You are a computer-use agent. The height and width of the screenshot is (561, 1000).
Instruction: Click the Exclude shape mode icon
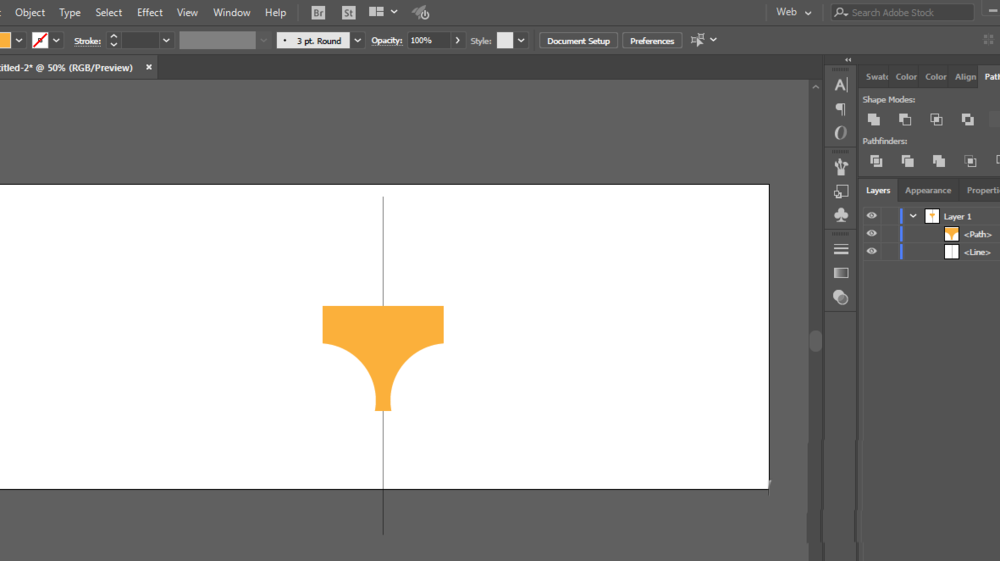(x=967, y=119)
